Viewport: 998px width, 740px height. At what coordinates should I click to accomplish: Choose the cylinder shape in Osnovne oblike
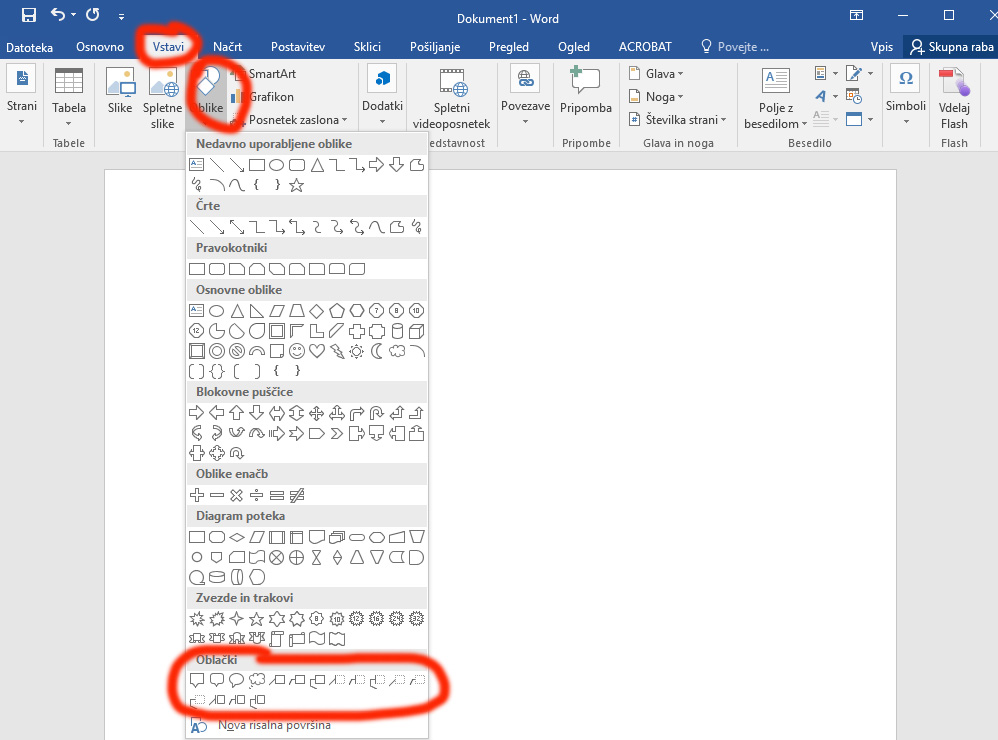click(x=397, y=331)
